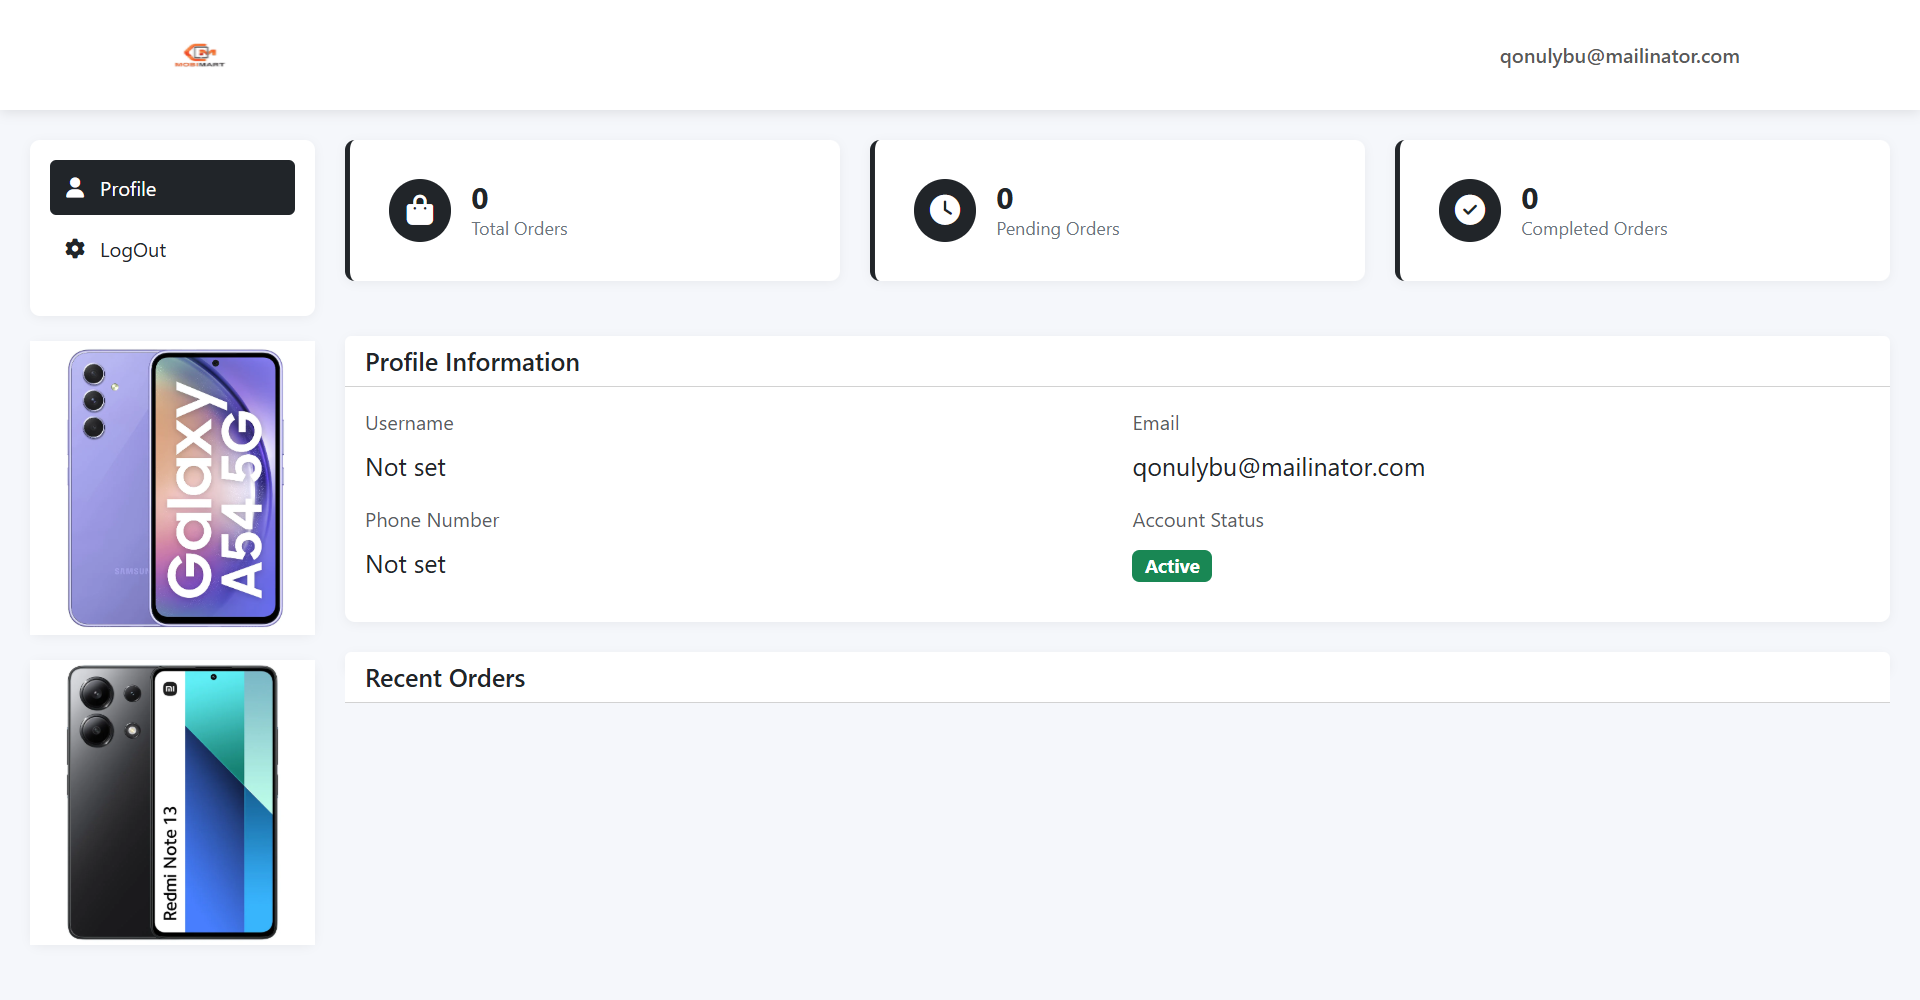
Task: Click the gear icon beside LogOut
Action: coord(75,249)
